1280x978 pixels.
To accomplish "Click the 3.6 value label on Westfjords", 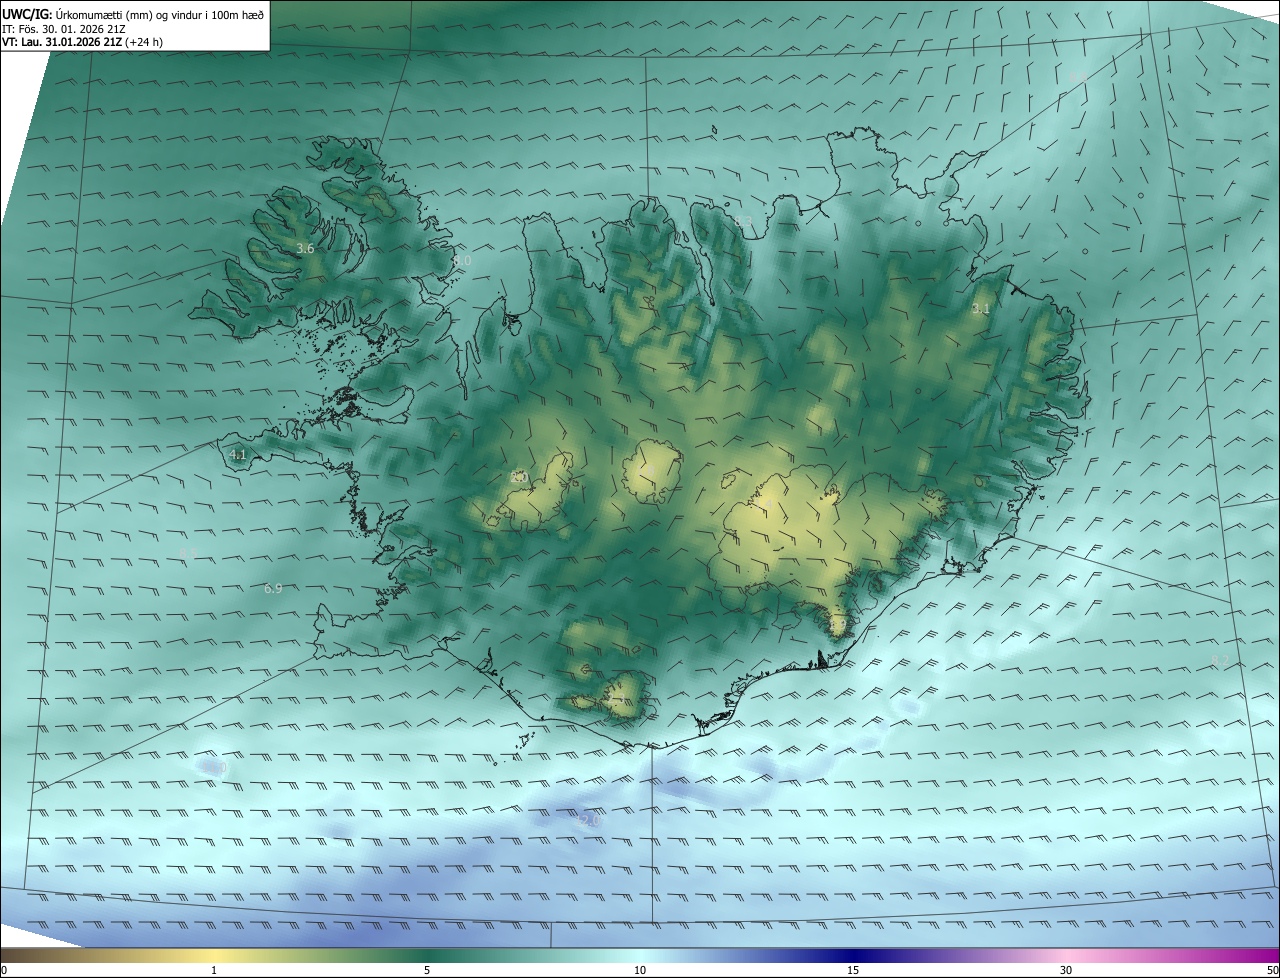I will 305,248.
